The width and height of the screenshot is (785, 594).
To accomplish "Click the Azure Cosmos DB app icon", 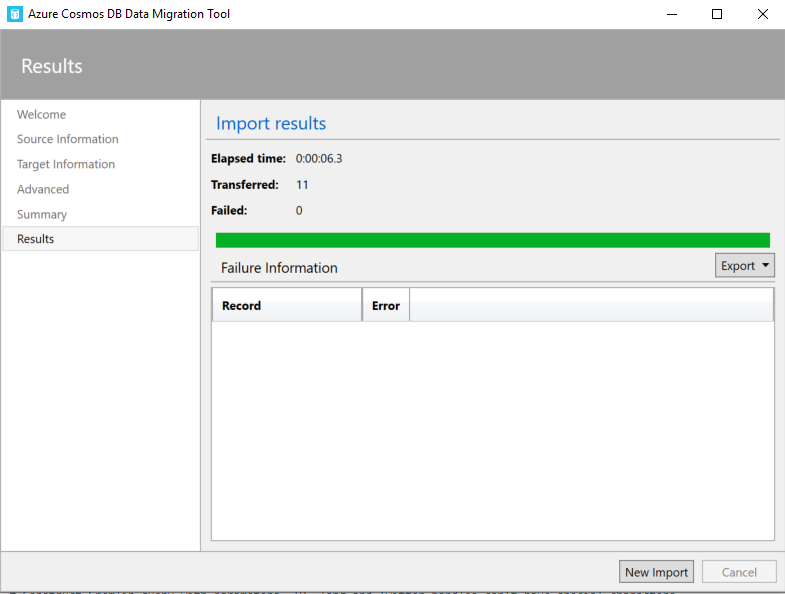I will pyautogui.click(x=15, y=14).
